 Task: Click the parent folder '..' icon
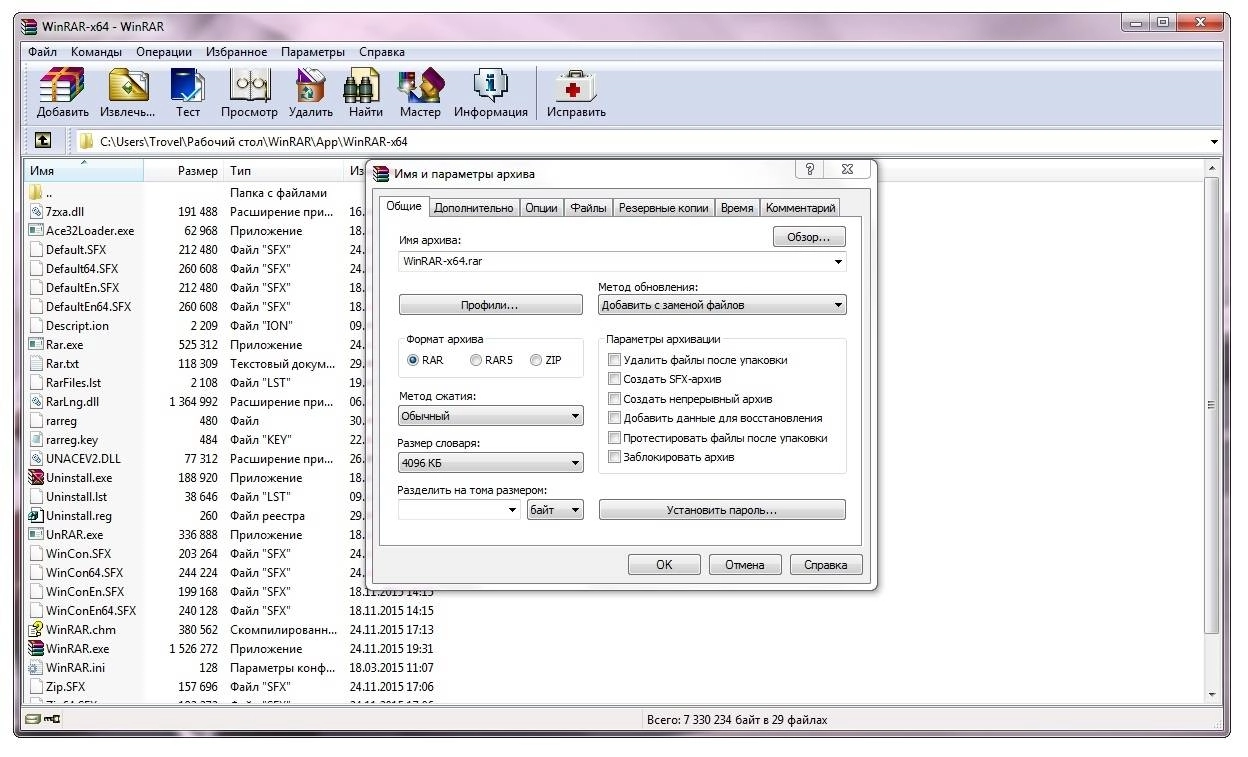coord(36,193)
